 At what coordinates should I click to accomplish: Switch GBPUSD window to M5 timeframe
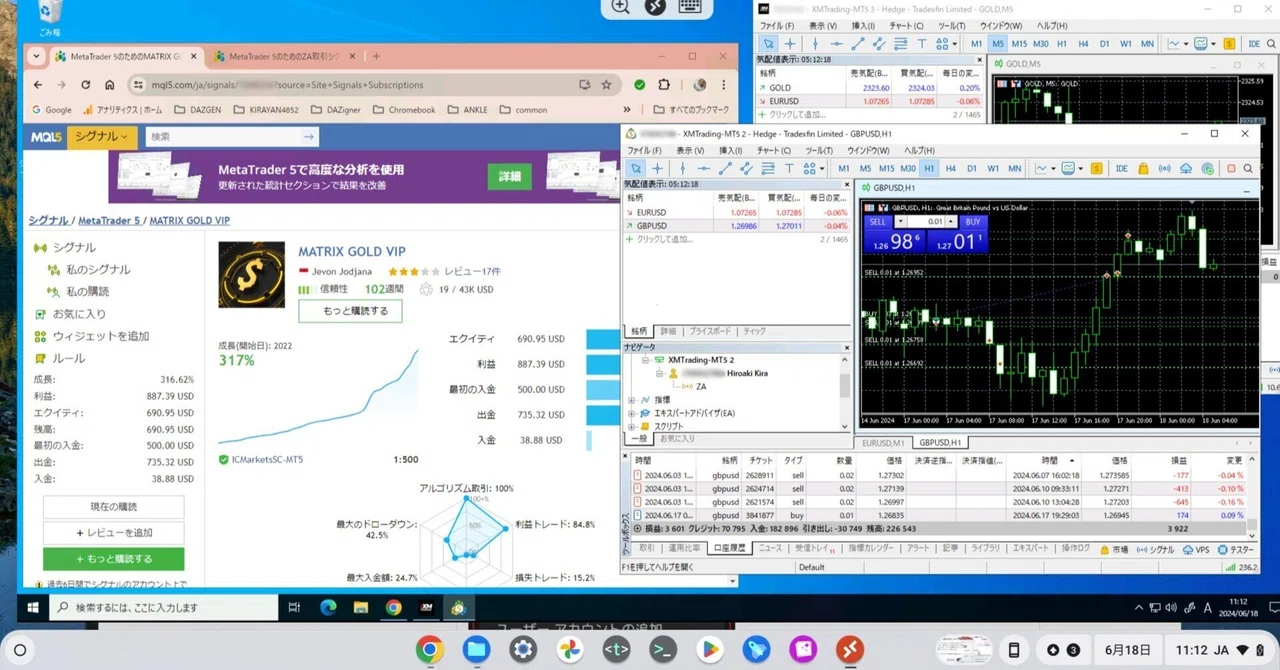click(865, 168)
